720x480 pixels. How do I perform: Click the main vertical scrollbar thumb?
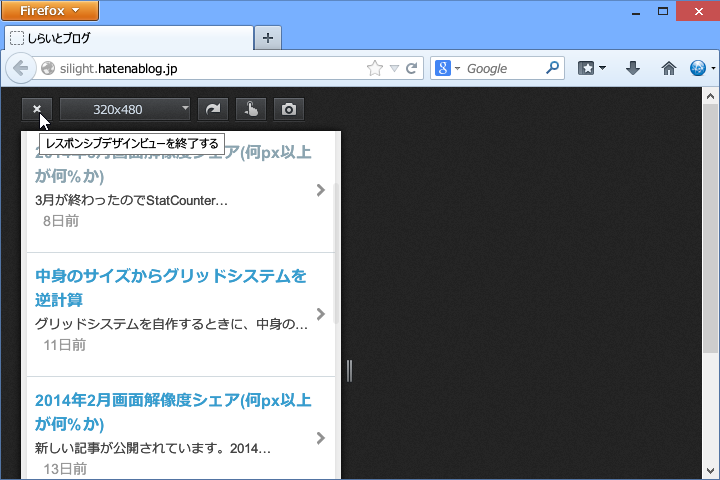click(710, 229)
